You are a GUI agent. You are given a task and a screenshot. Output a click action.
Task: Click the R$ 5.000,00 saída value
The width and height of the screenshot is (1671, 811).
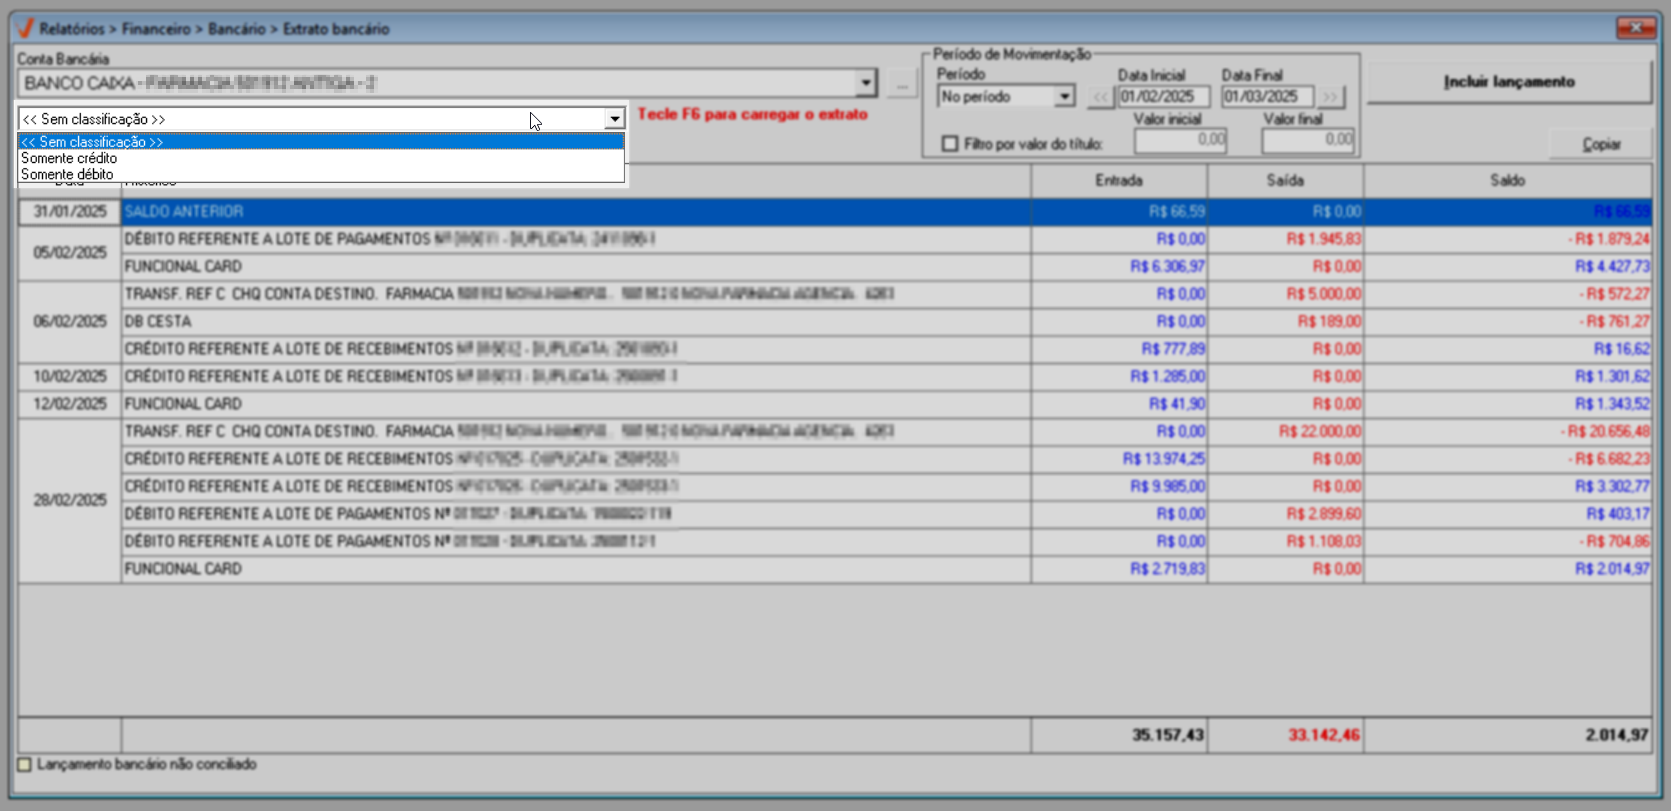click(x=1323, y=295)
